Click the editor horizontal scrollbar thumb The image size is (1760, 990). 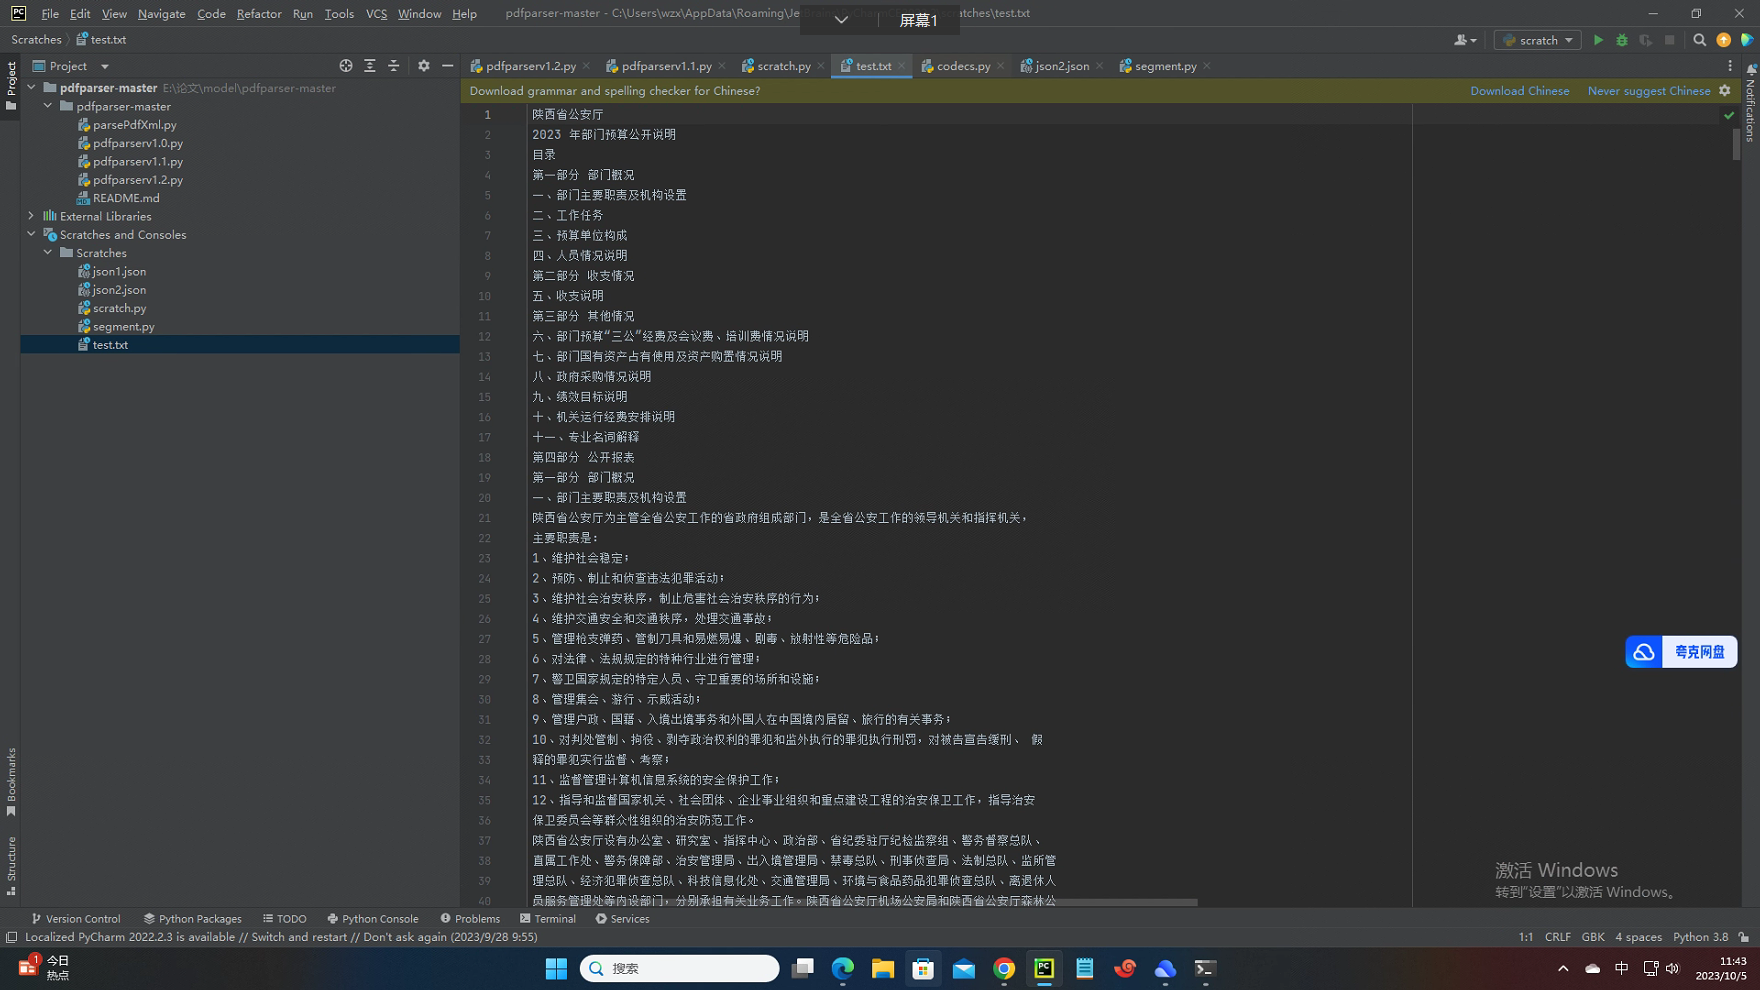pyautogui.click(x=863, y=902)
